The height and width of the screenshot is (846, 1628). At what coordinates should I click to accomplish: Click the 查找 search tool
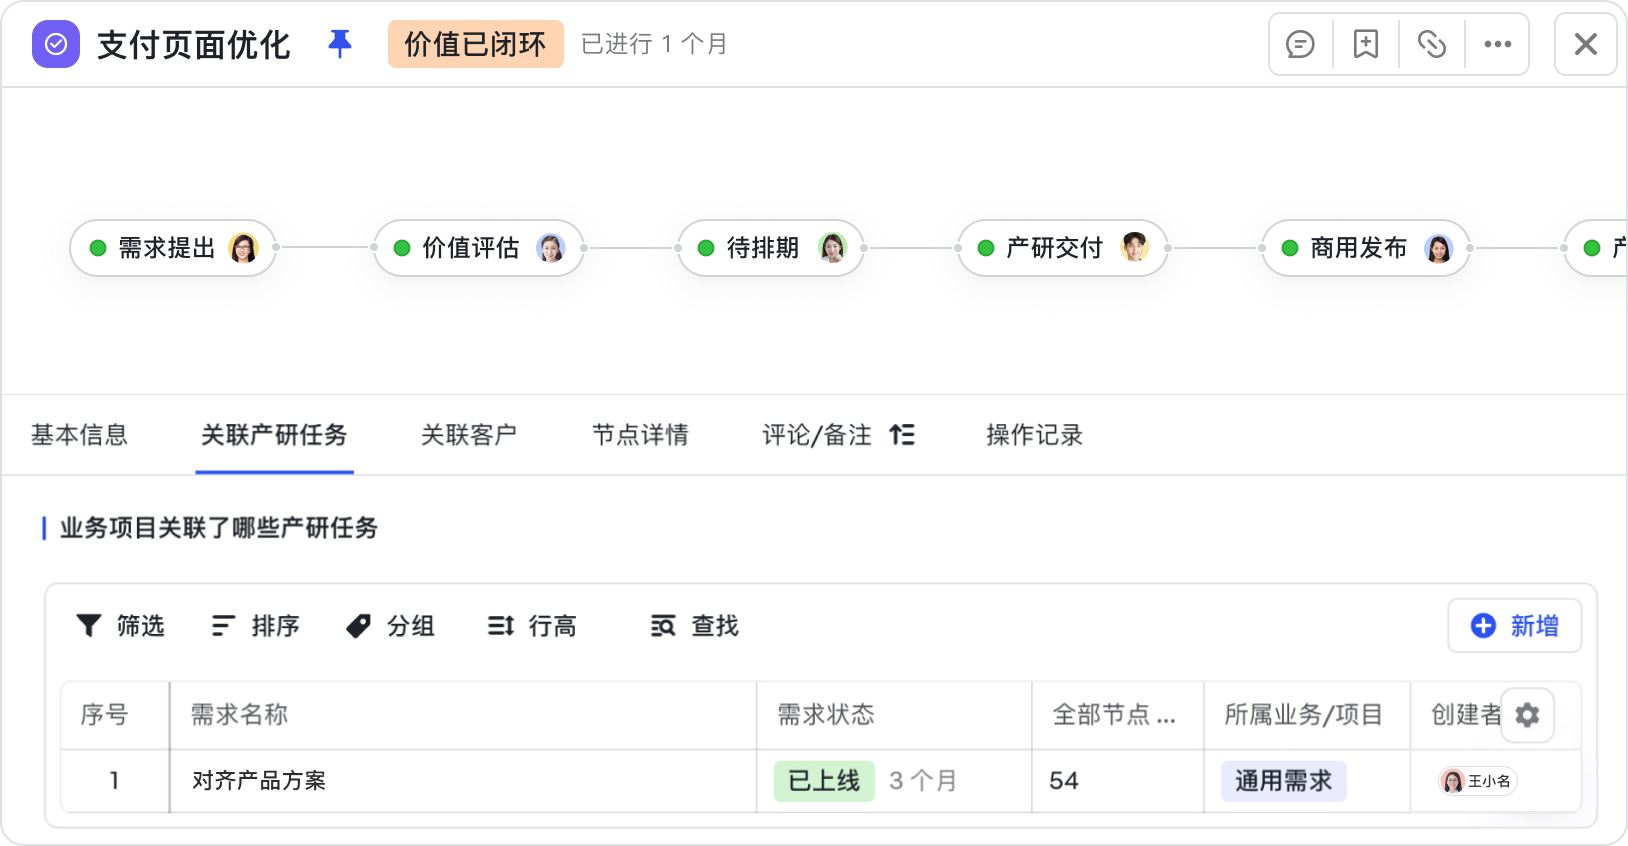click(x=695, y=626)
